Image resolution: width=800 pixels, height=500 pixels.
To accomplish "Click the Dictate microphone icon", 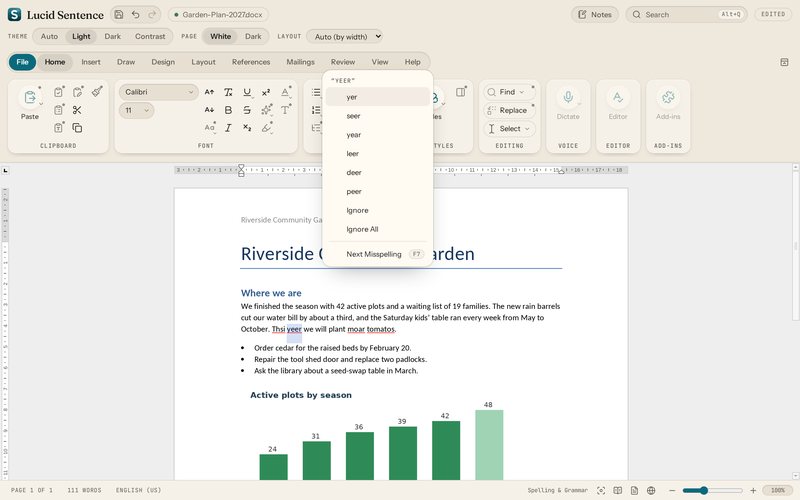I will tap(568, 97).
